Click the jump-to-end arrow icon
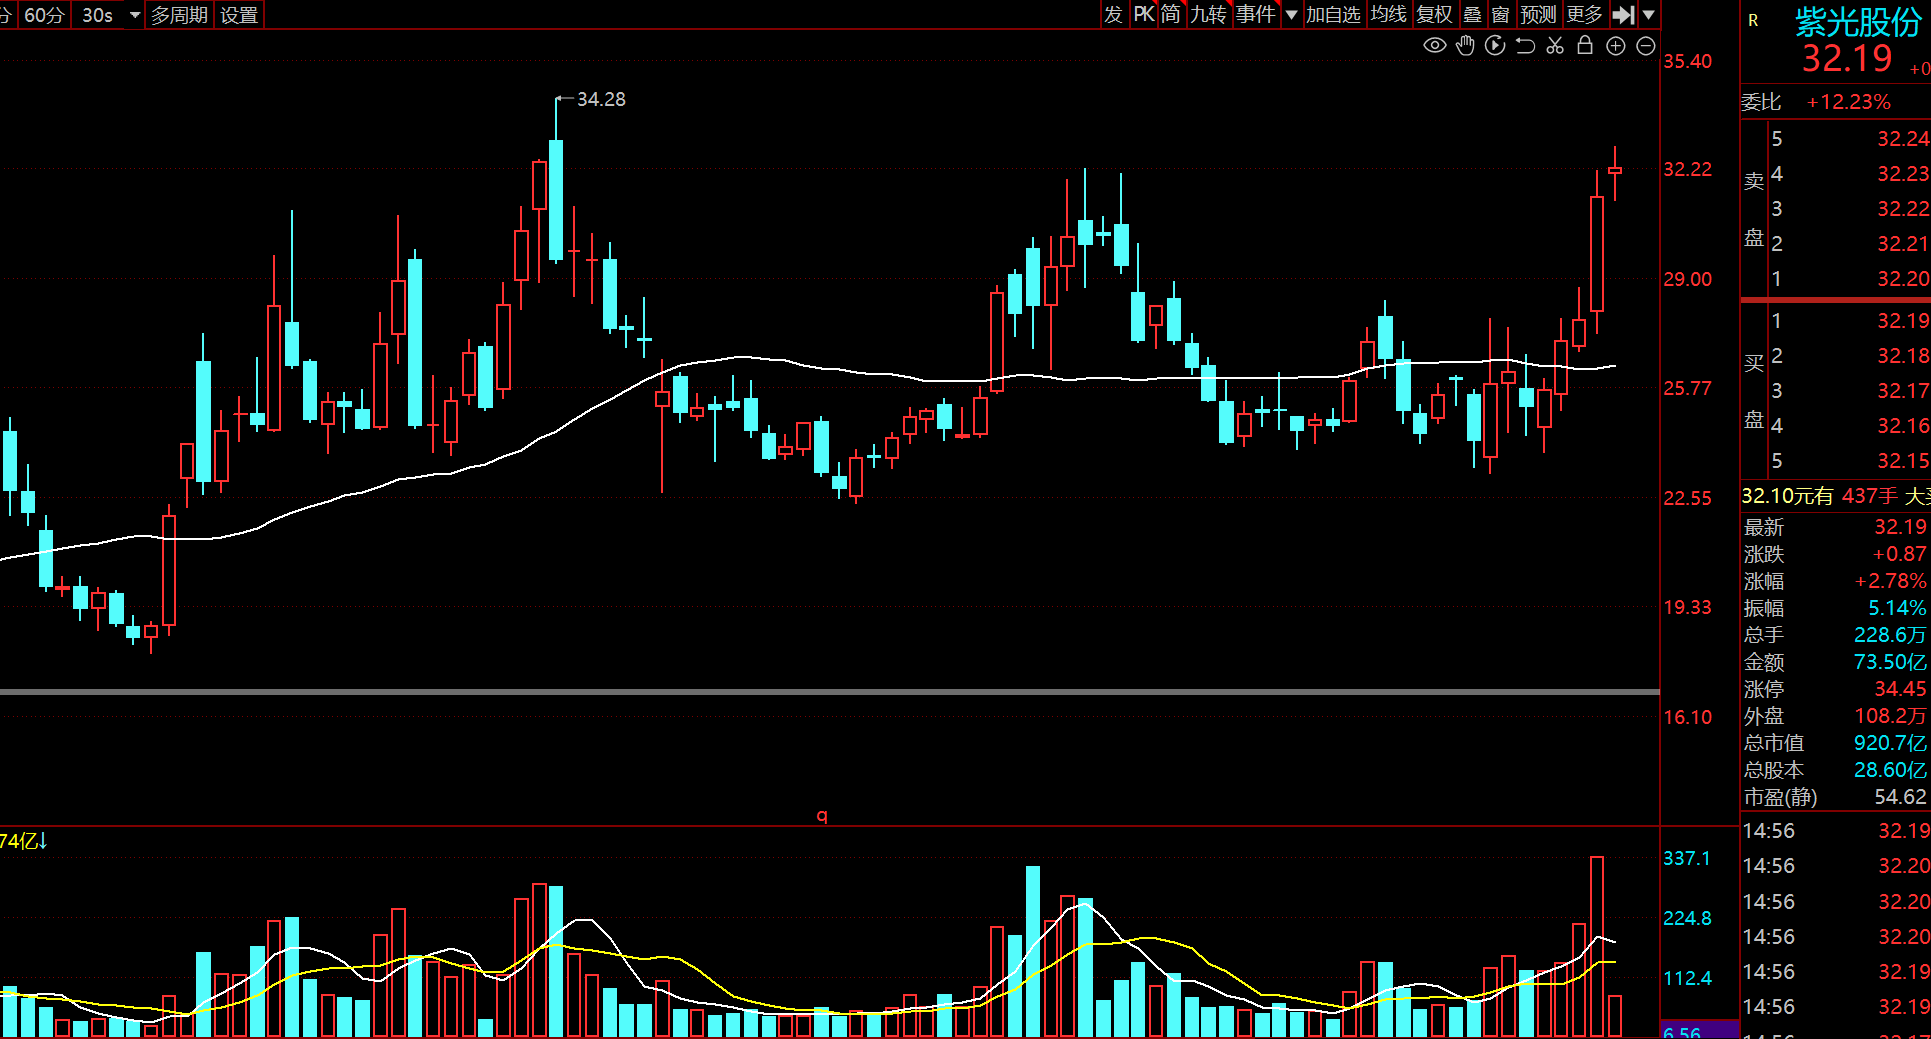1931x1039 pixels. click(1623, 15)
